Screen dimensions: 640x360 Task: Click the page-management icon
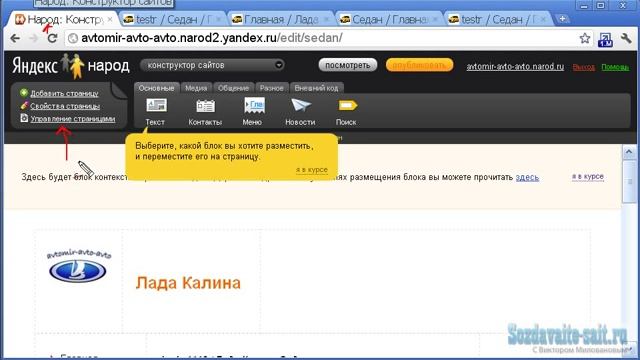point(24,118)
